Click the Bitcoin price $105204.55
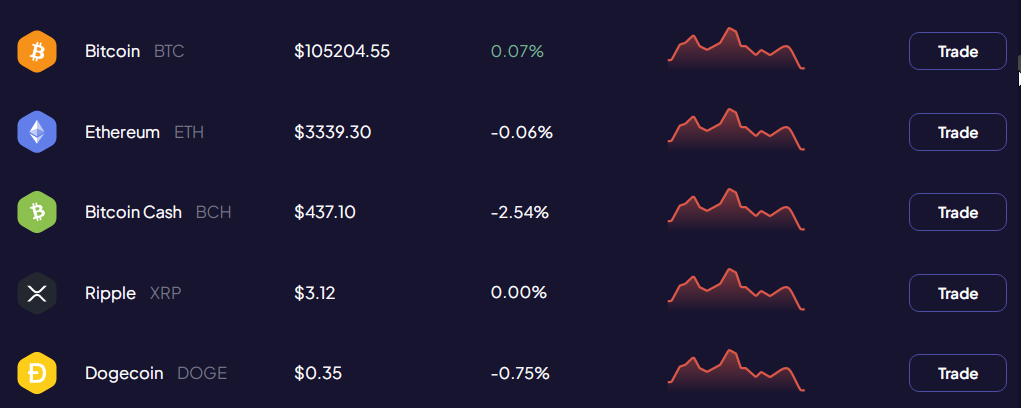Image resolution: width=1021 pixels, height=408 pixels. click(342, 51)
